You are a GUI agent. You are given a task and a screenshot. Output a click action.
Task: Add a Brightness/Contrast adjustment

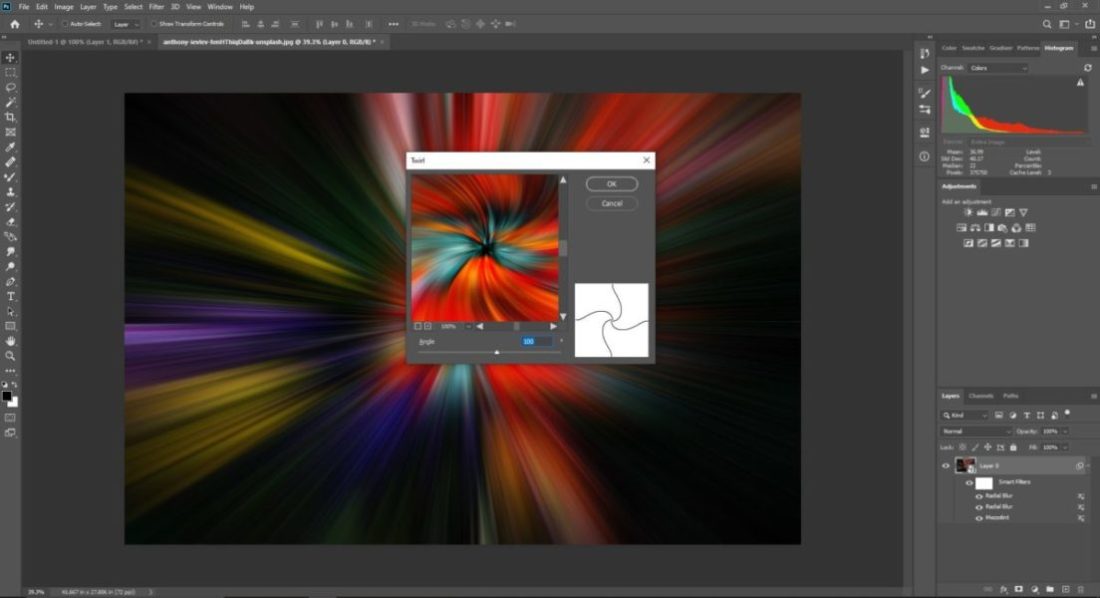coord(968,213)
